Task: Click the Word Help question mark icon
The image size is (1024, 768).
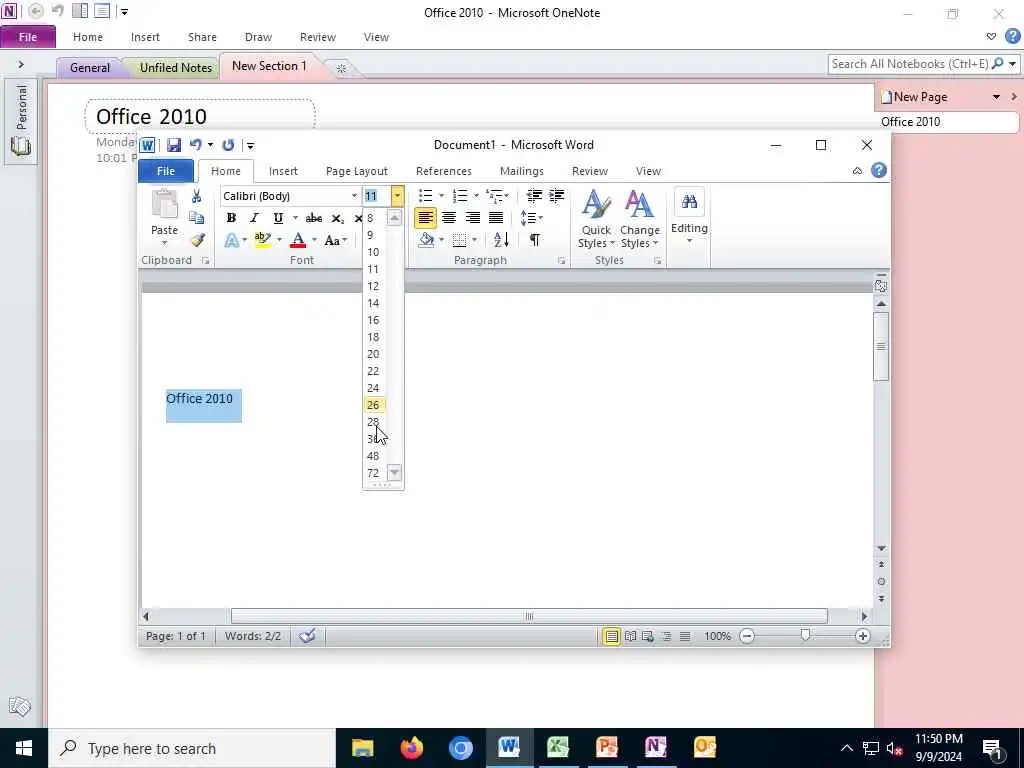Action: pyautogui.click(x=879, y=170)
